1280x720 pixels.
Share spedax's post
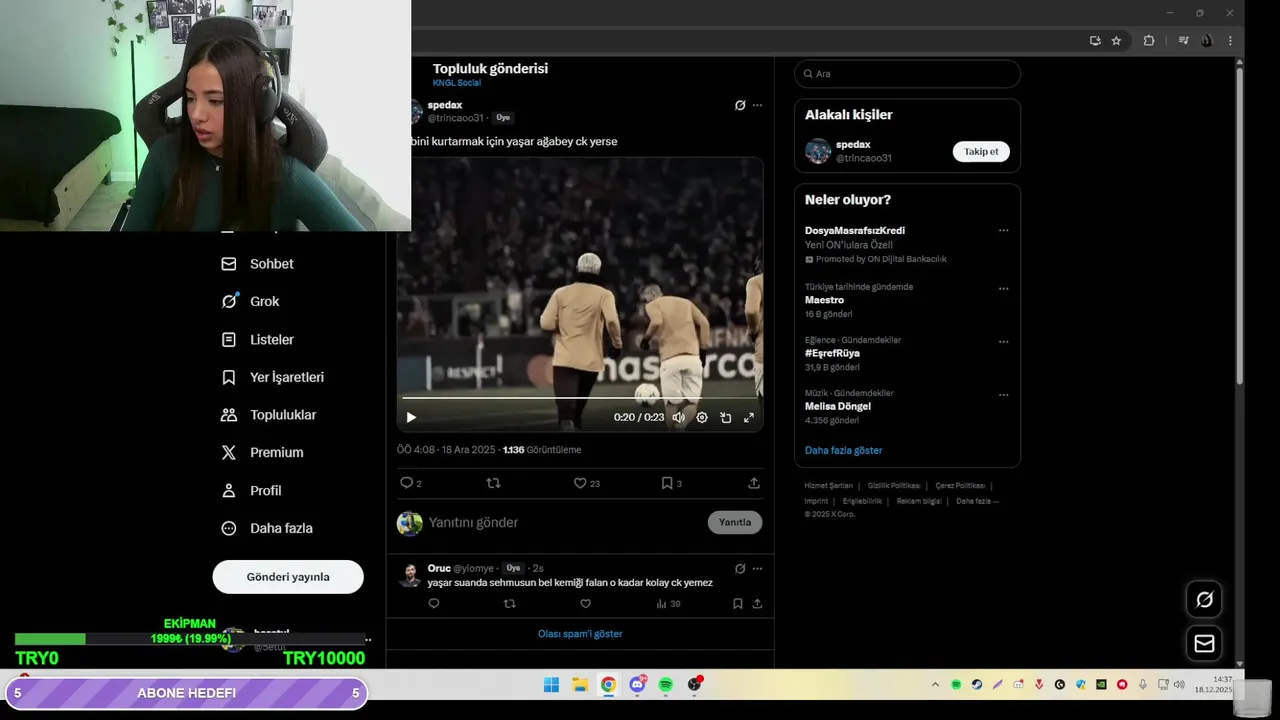click(754, 483)
